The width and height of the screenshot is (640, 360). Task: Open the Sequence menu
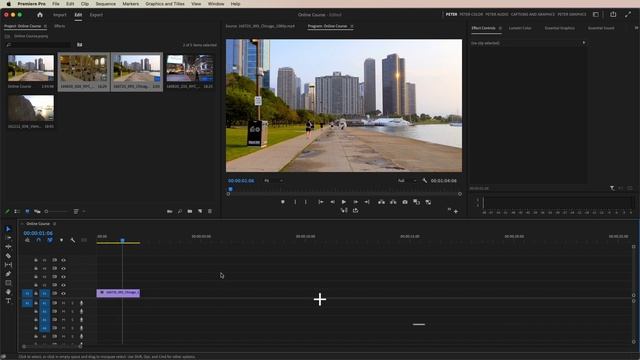[x=105, y=4]
